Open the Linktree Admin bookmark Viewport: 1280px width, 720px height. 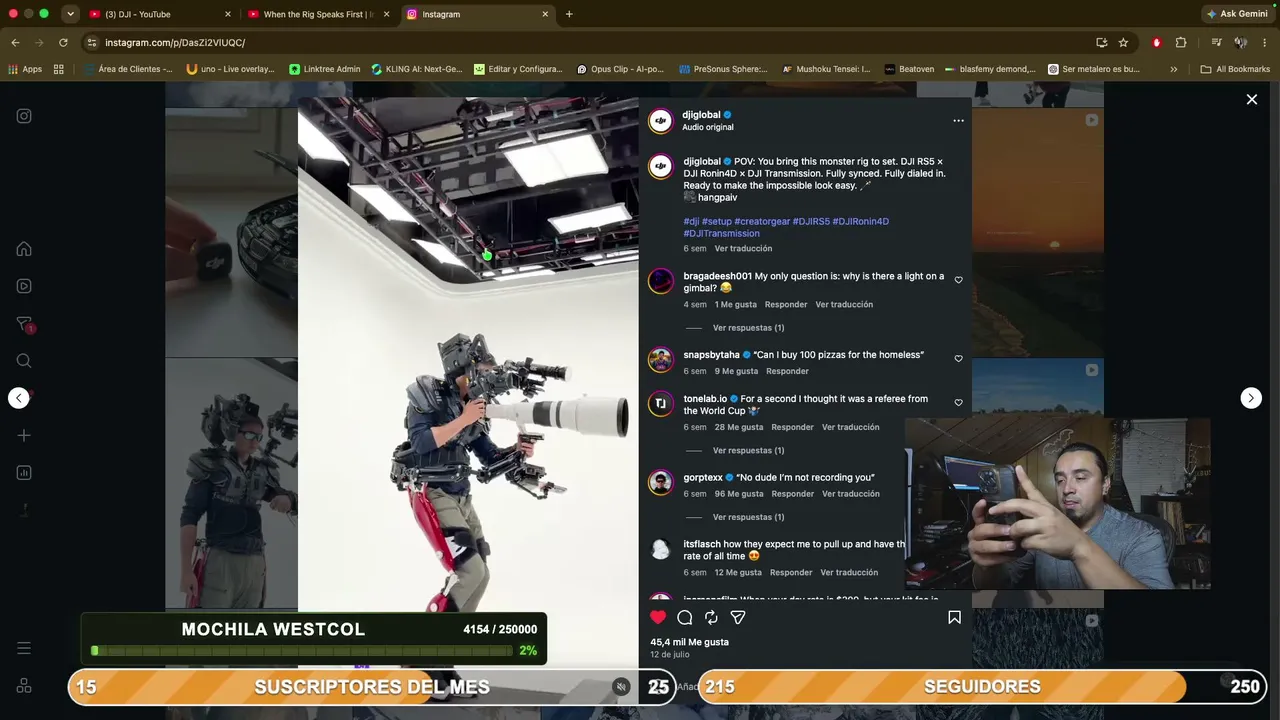pyautogui.click(x=325, y=69)
